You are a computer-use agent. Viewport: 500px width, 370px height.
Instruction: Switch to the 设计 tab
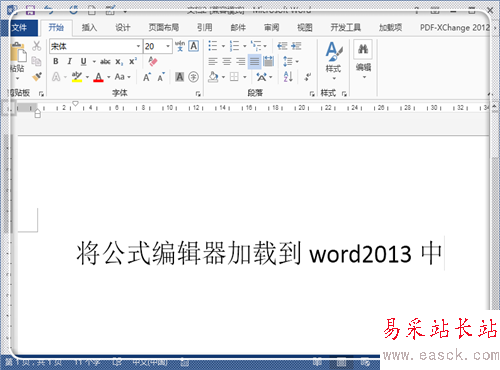pos(123,27)
